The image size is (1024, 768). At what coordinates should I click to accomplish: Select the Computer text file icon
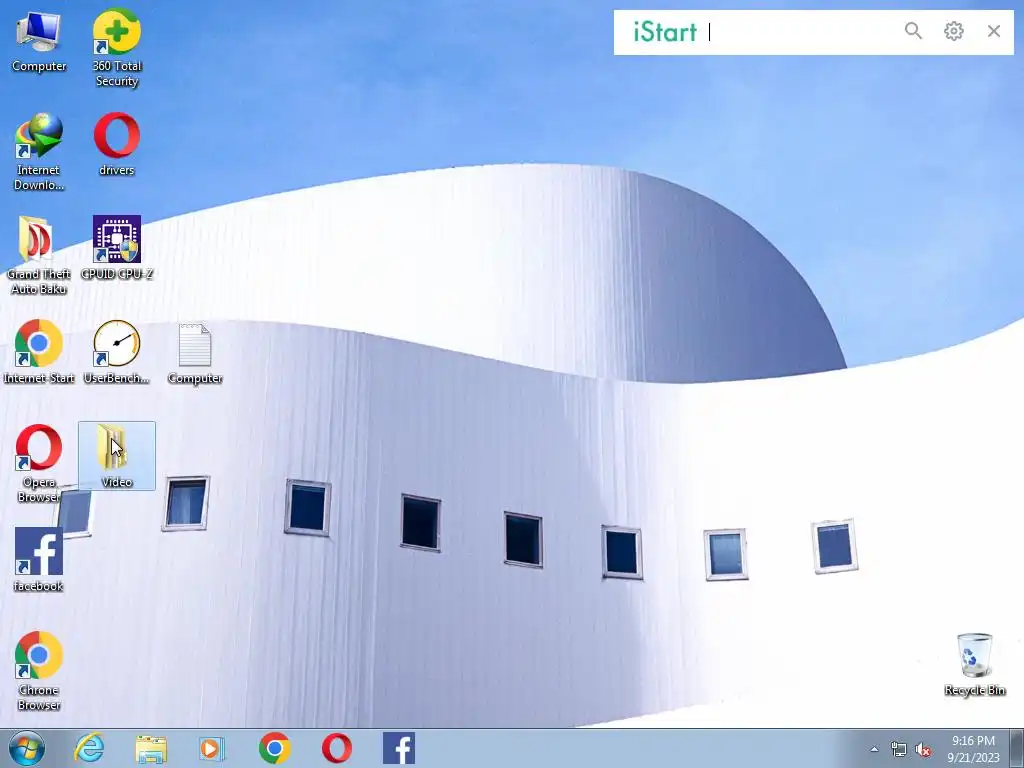click(x=195, y=353)
